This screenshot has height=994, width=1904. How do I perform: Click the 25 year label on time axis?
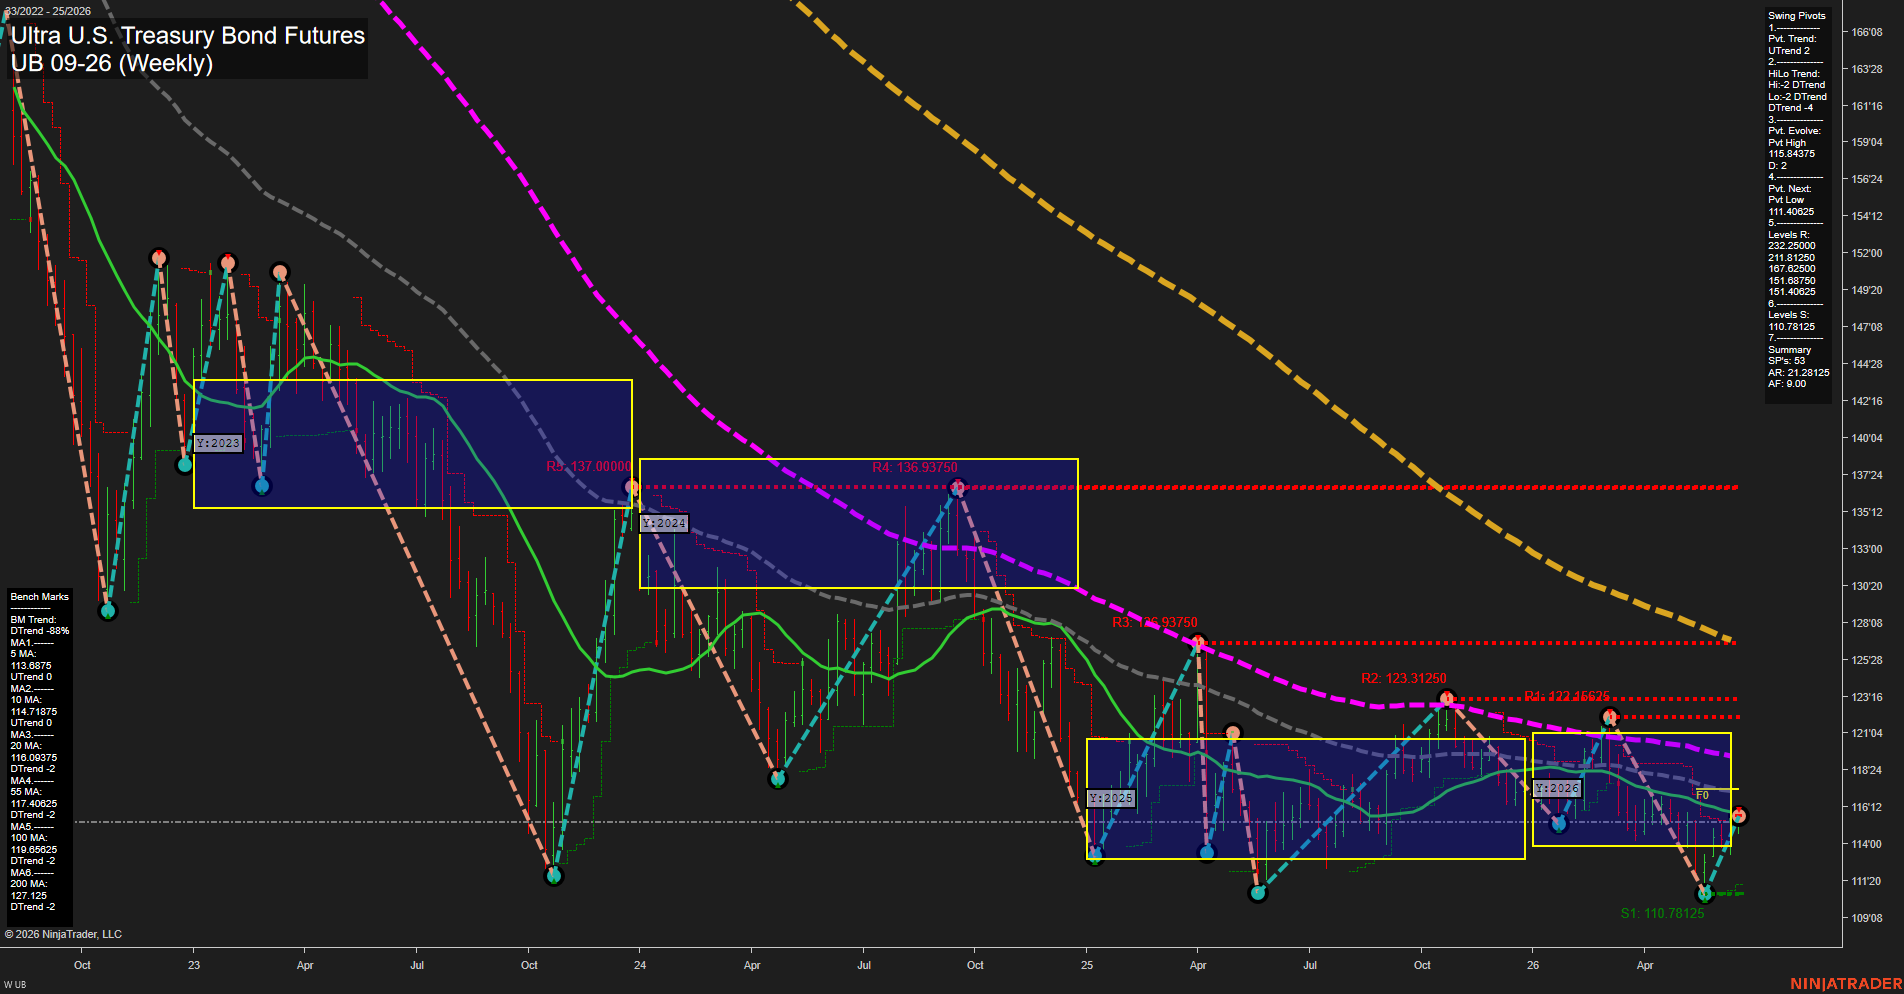click(x=1087, y=965)
